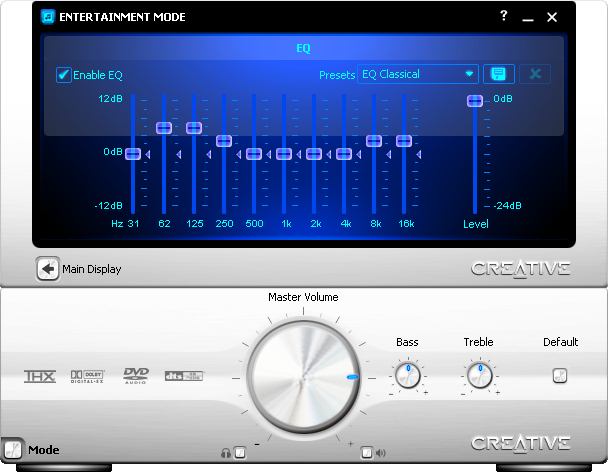Toggle the speaker mute checkbox

(367, 453)
